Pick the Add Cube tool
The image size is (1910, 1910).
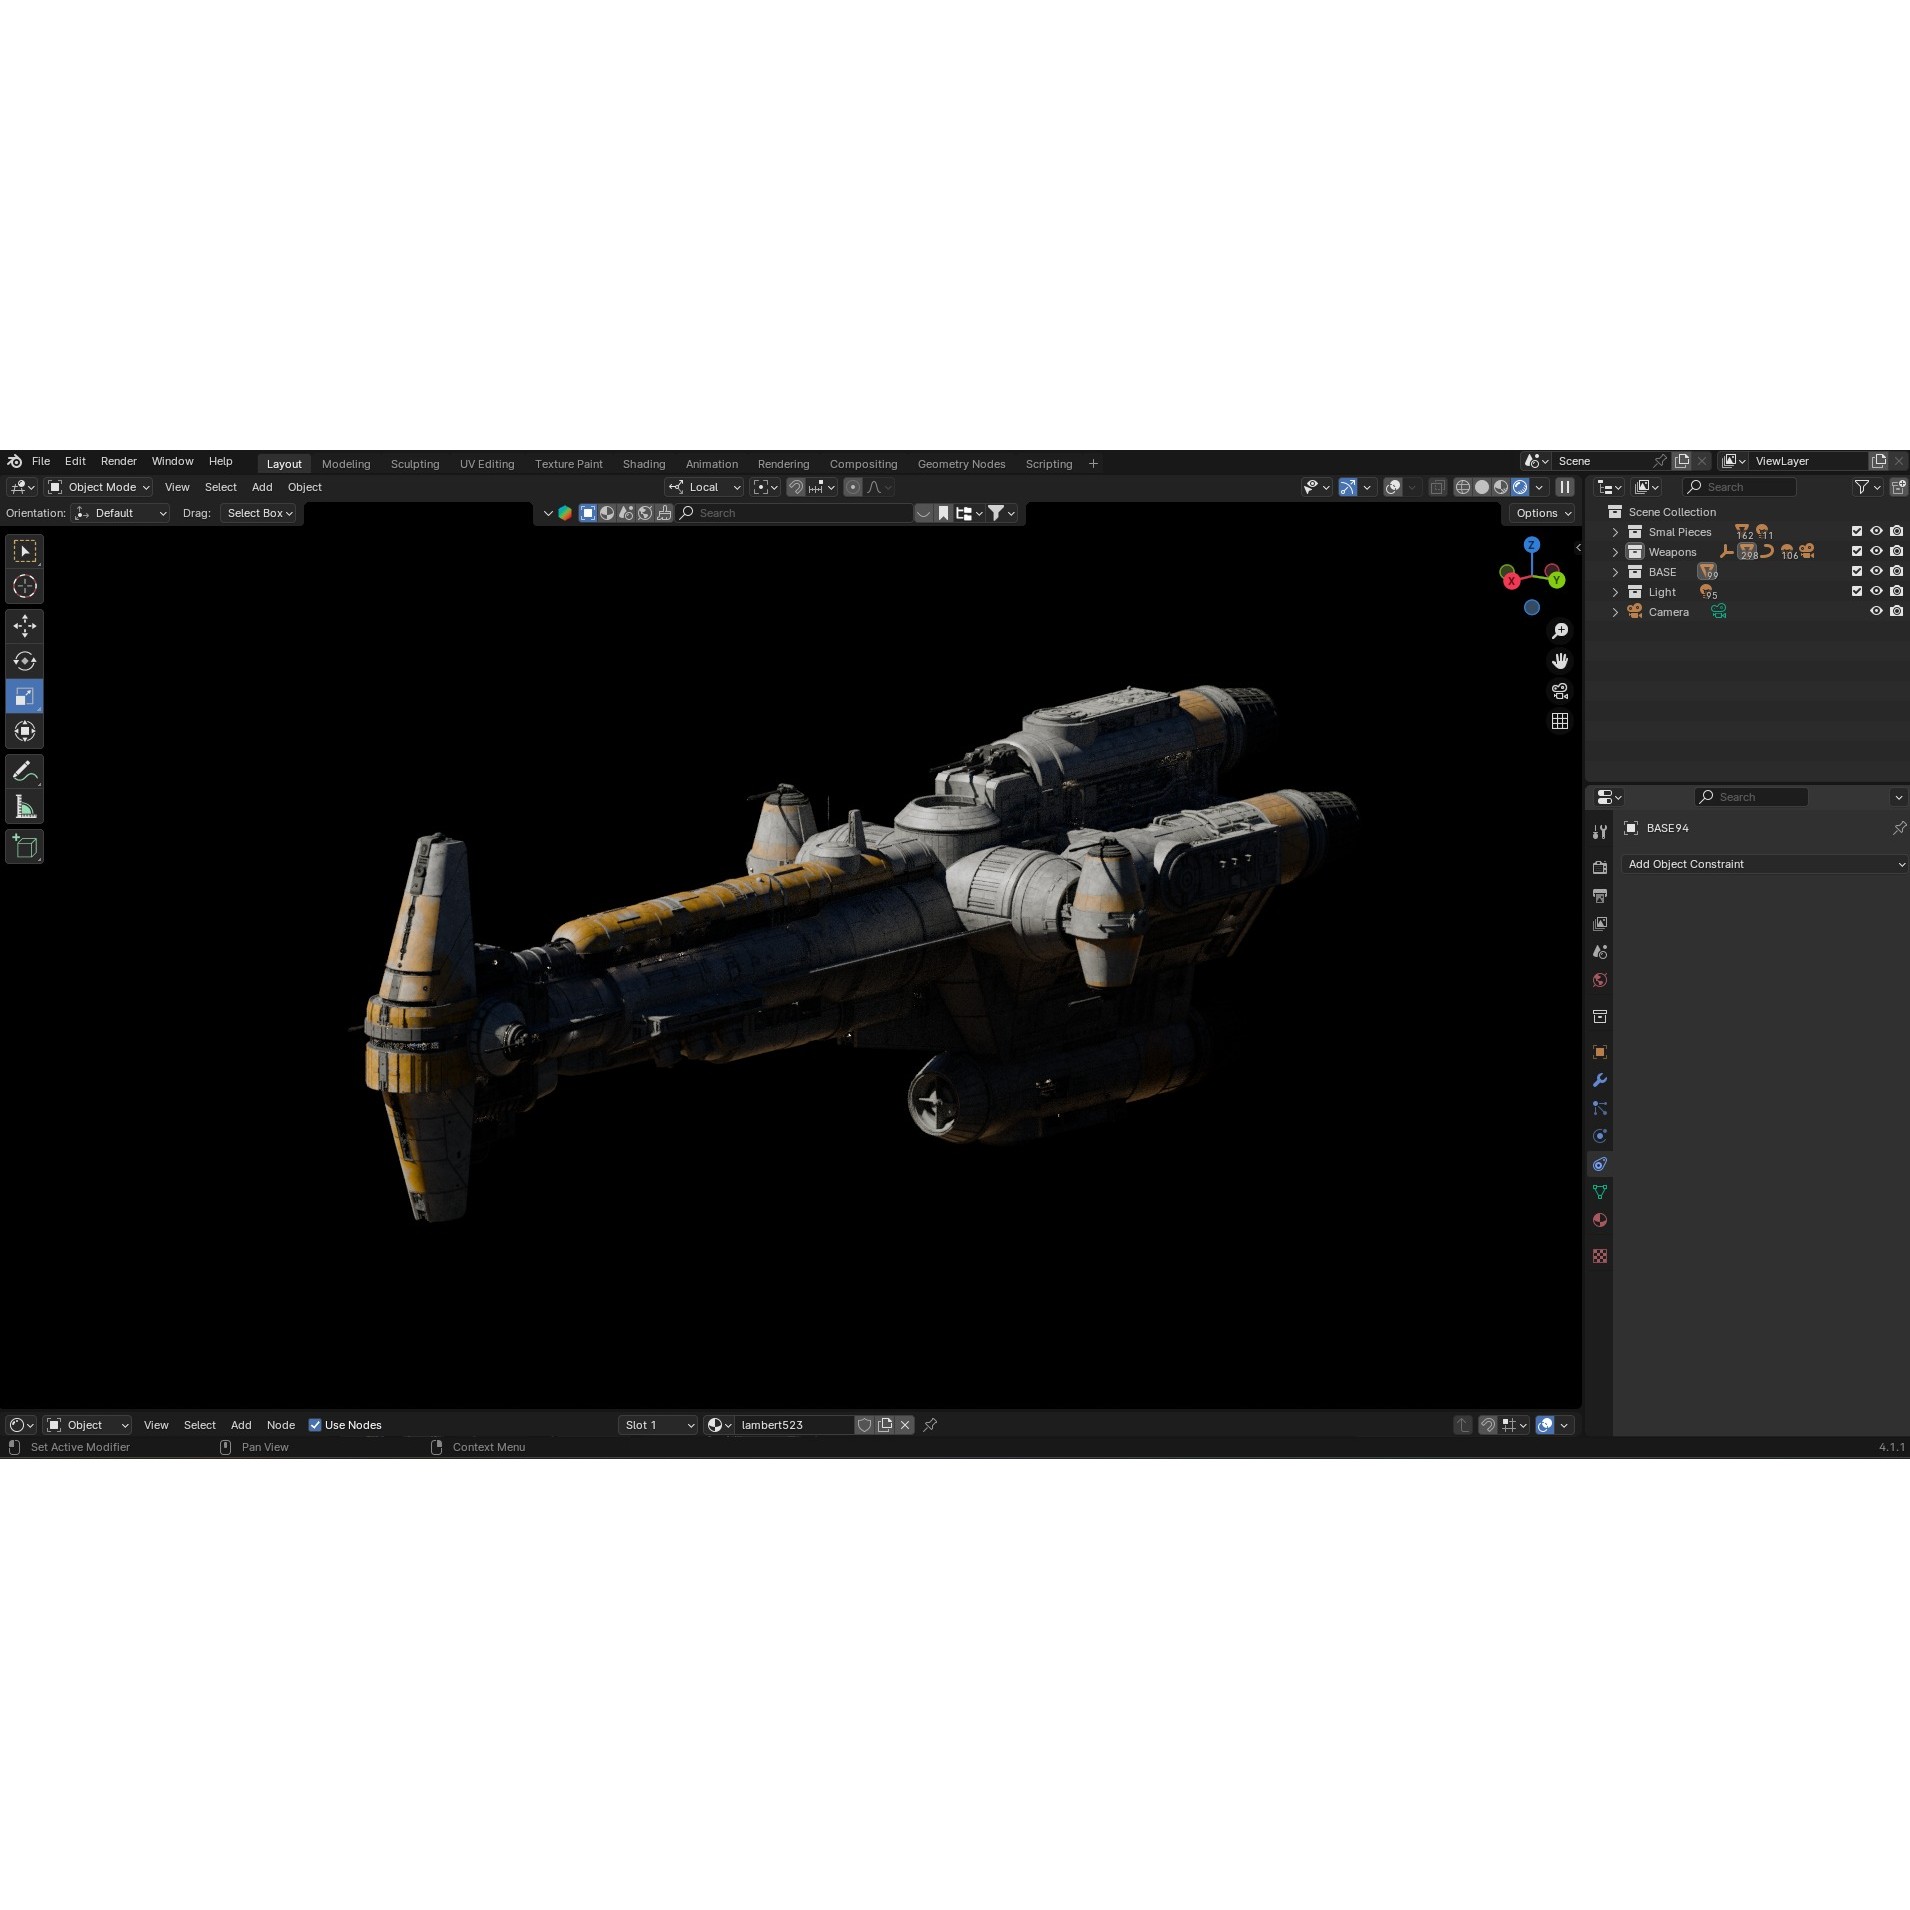point(25,846)
